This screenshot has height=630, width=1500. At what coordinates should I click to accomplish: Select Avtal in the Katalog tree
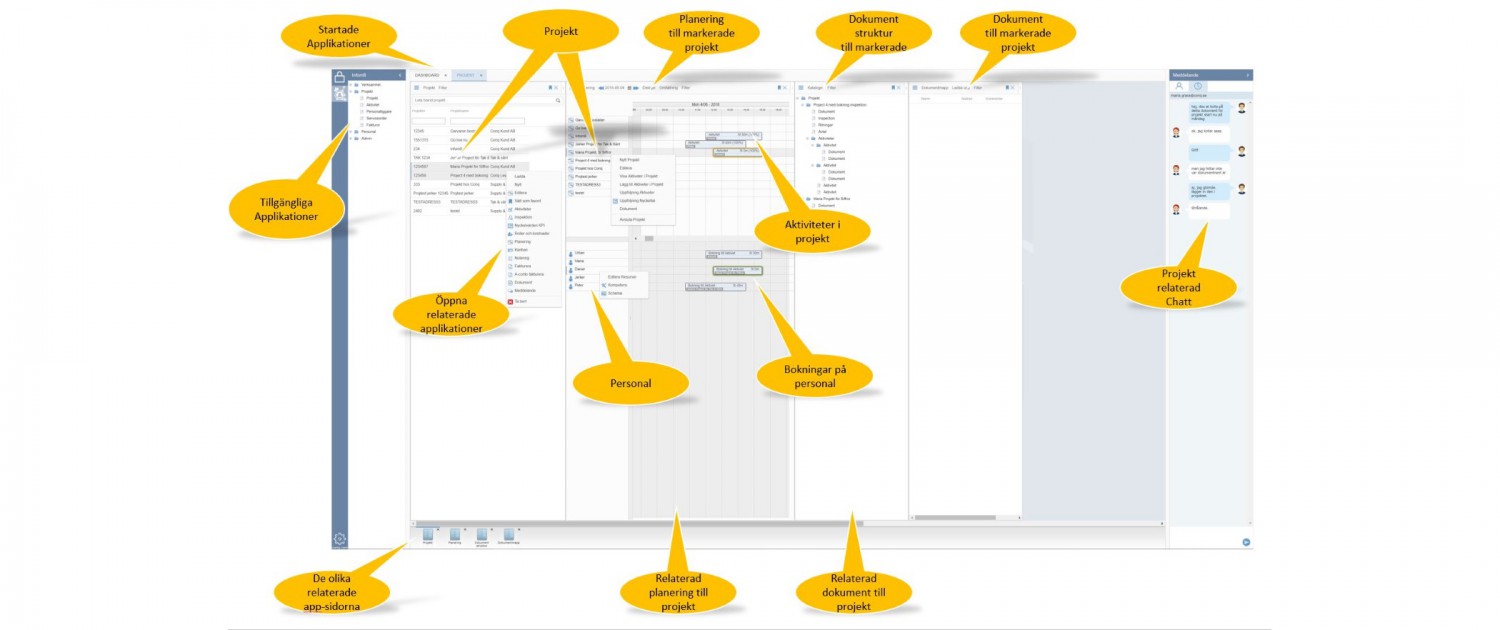[822, 132]
